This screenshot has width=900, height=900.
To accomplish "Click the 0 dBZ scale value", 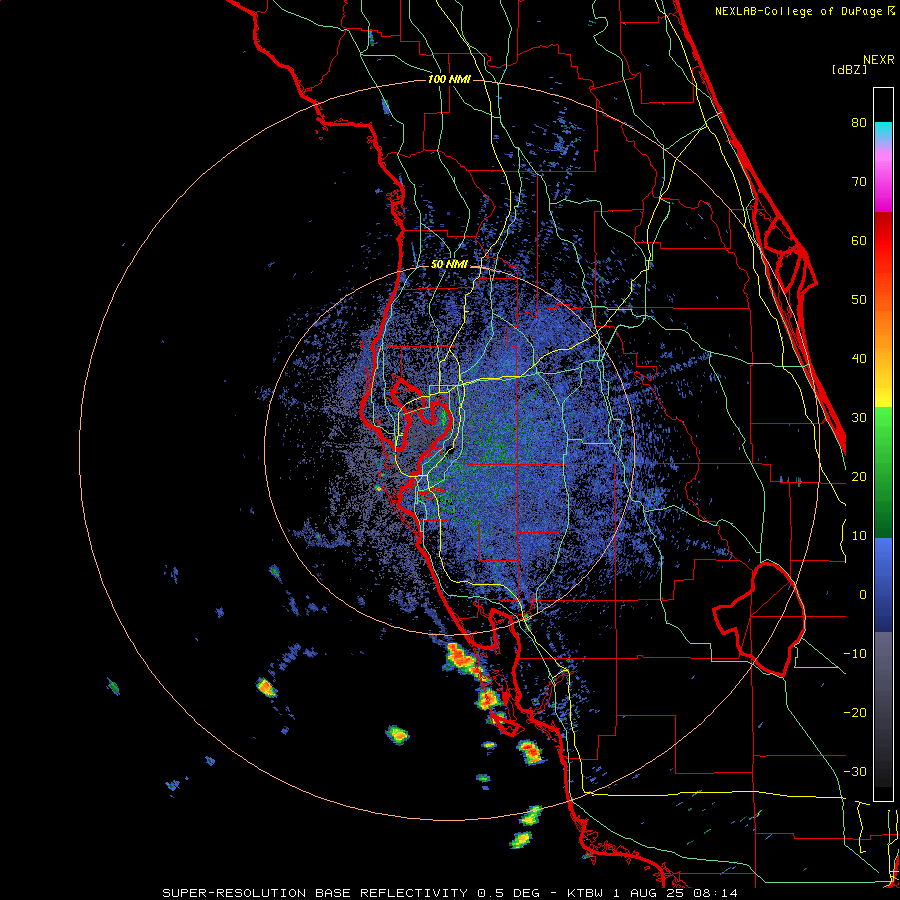I will coord(863,595).
